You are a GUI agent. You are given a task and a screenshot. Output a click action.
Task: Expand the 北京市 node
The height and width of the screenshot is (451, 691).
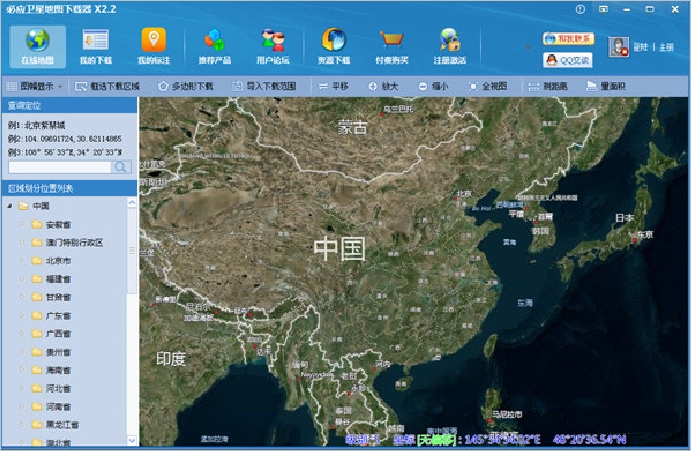pyautogui.click(x=22, y=261)
